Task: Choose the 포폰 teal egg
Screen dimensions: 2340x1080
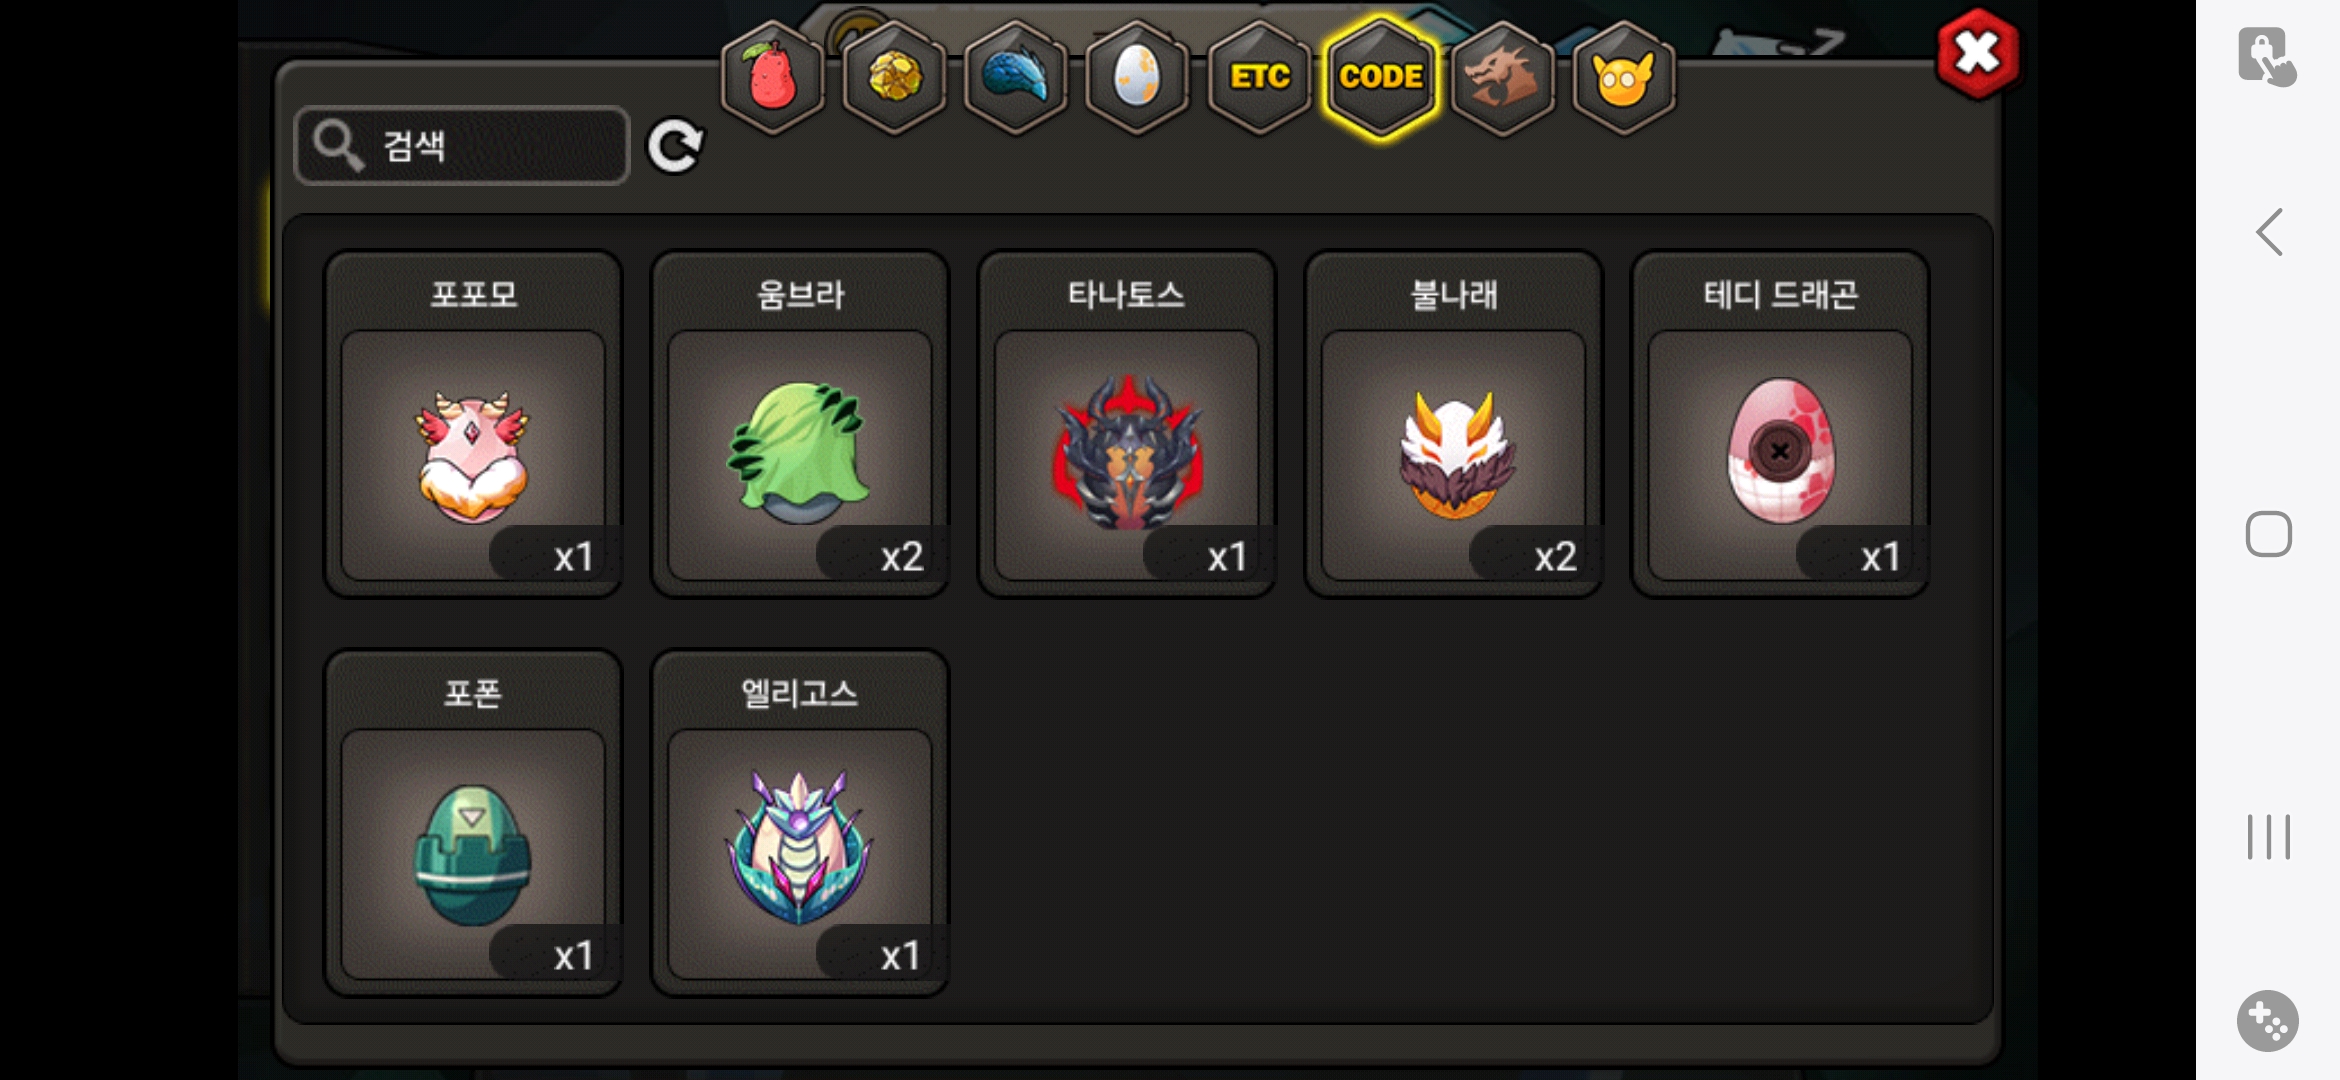Action: click(473, 823)
